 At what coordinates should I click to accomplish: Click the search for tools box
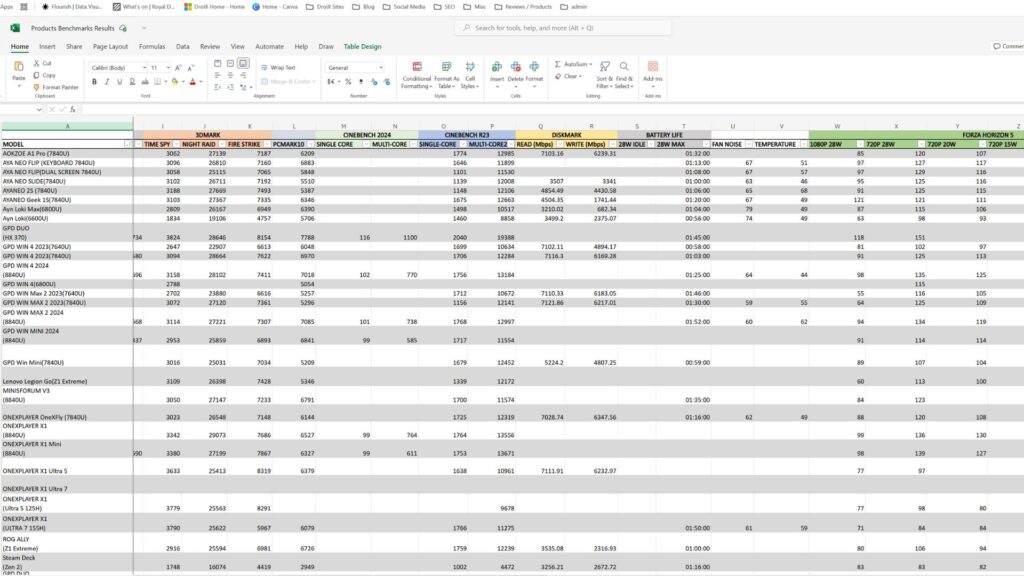click(x=563, y=28)
